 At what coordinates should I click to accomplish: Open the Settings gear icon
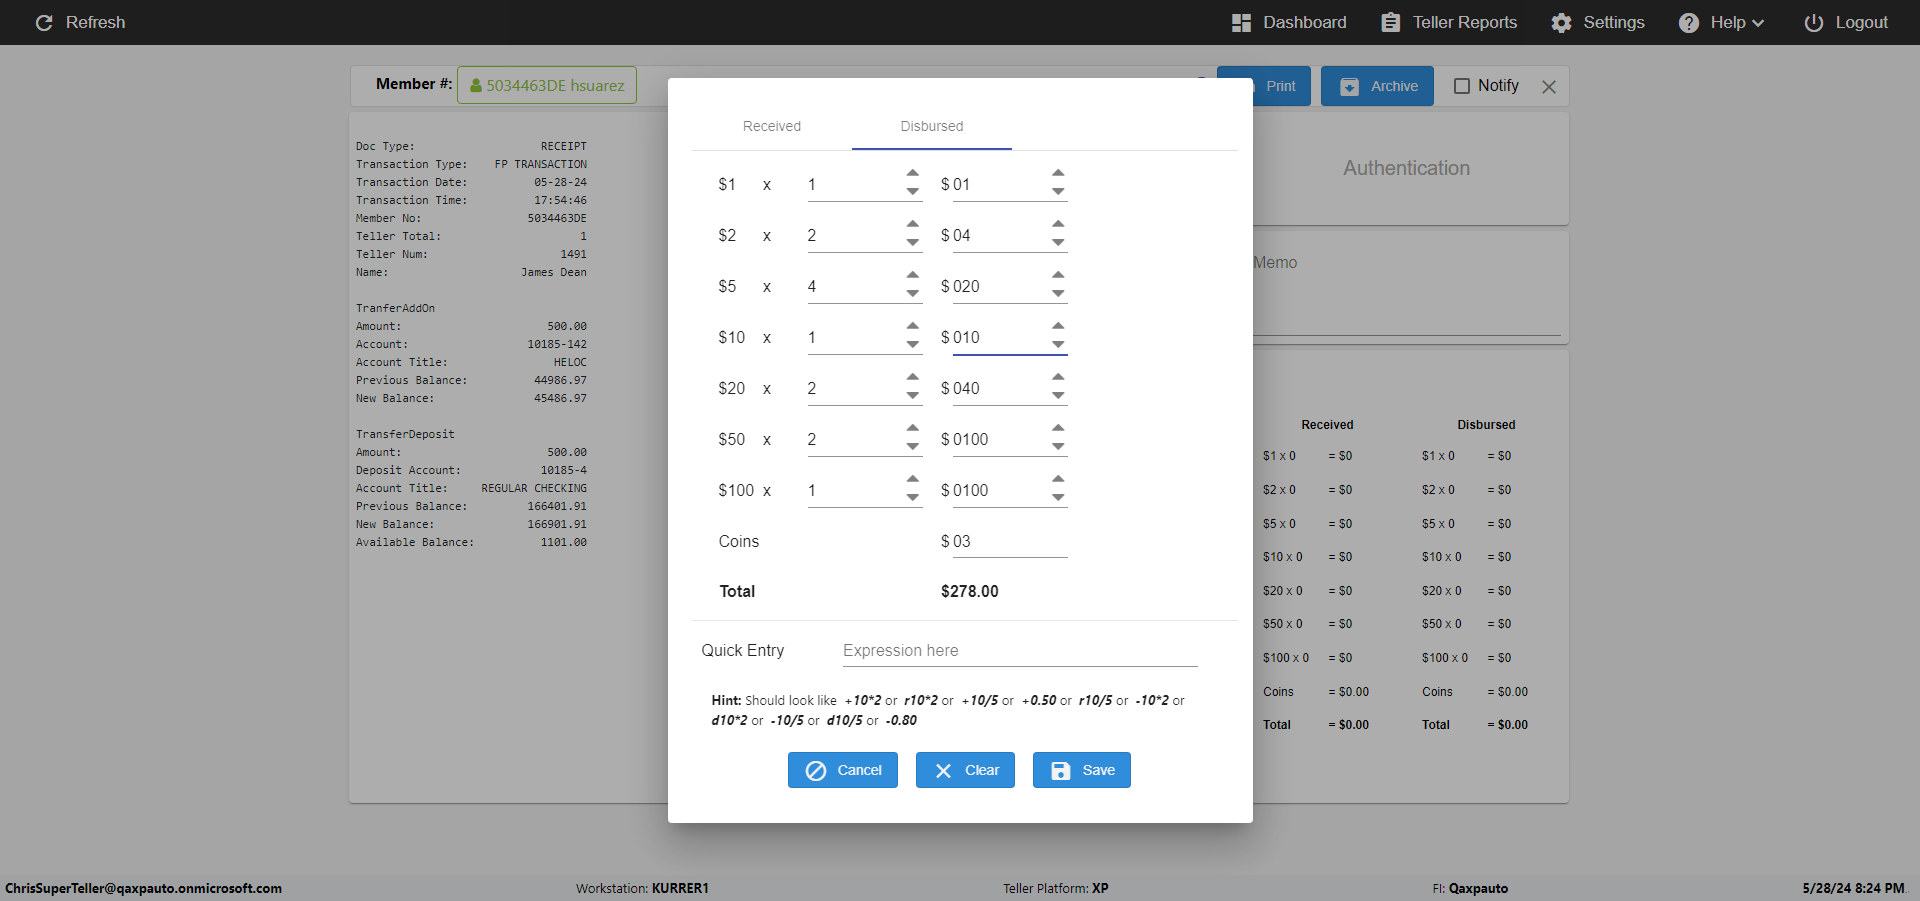(x=1561, y=22)
